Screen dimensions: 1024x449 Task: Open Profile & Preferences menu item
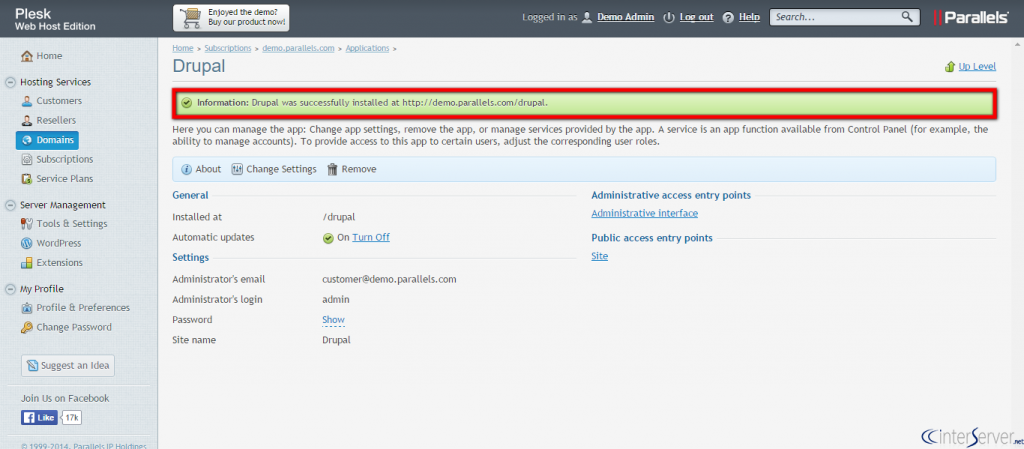click(83, 308)
